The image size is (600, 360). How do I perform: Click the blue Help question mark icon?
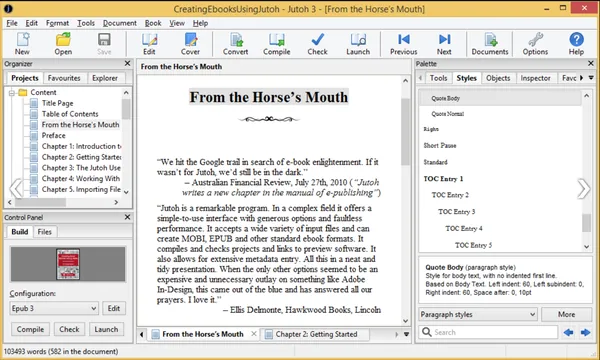(576, 44)
